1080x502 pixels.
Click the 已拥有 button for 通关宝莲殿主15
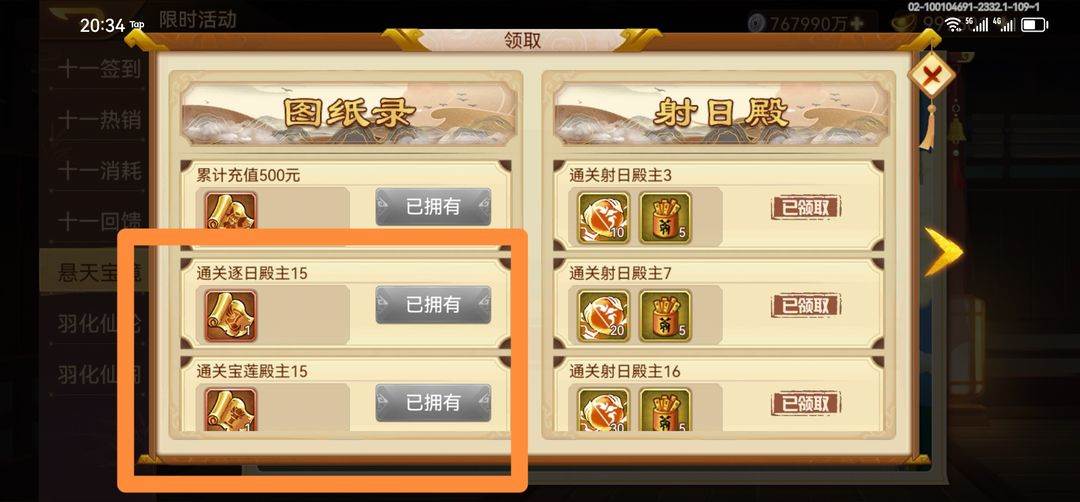[x=433, y=403]
